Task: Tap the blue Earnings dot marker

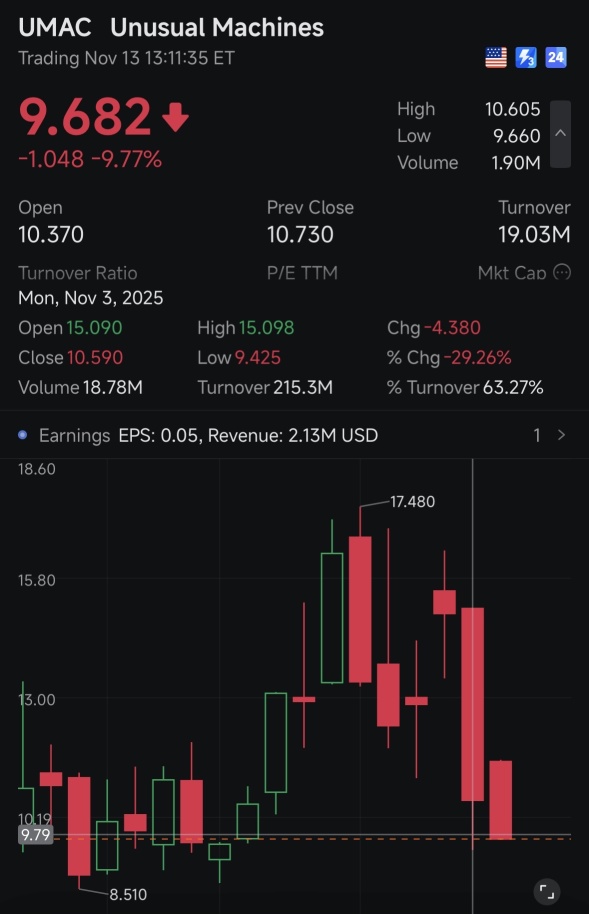Action: coord(23,435)
